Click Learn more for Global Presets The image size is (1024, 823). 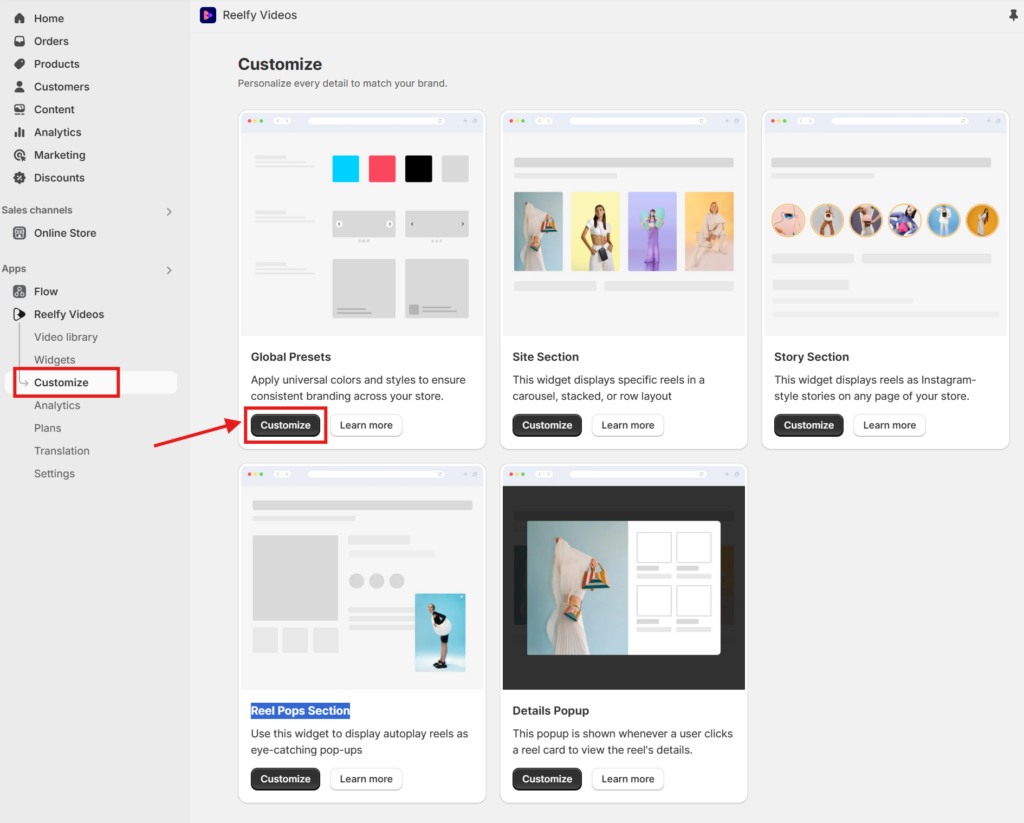[366, 425]
